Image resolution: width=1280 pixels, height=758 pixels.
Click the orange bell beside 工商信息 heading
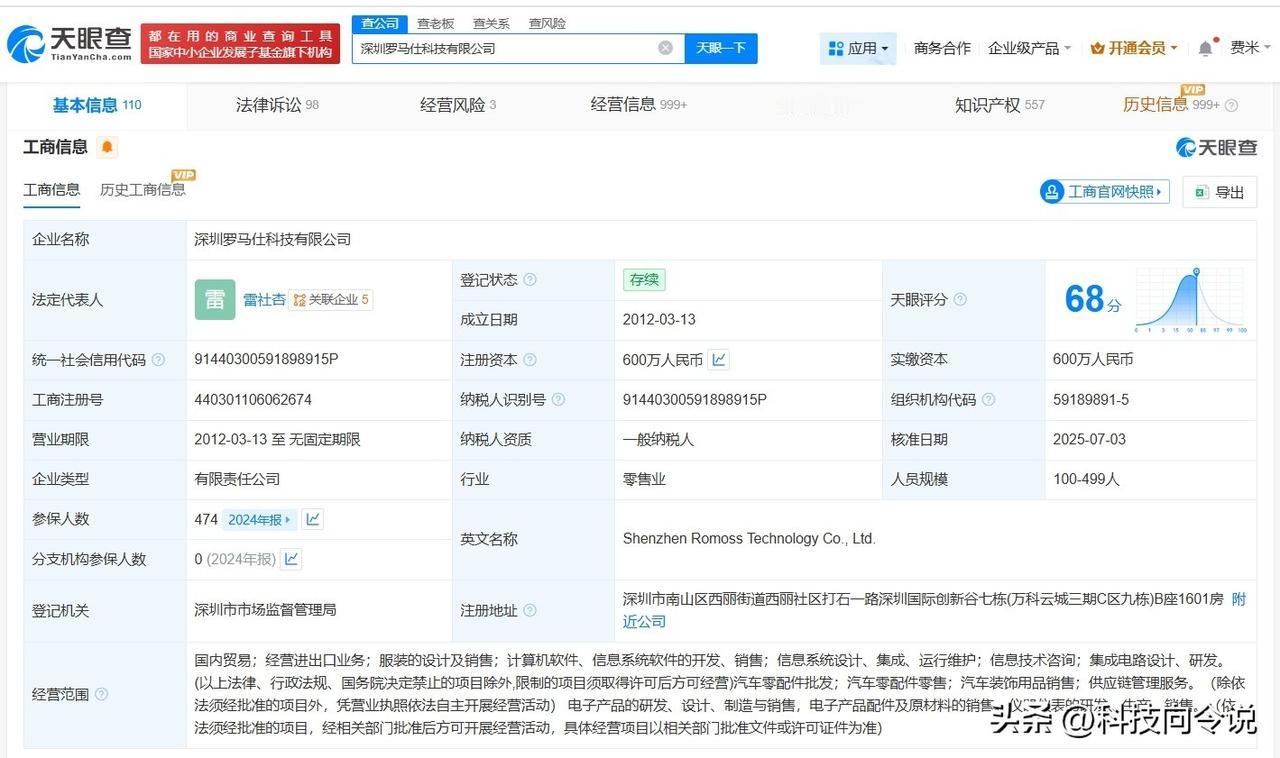107,148
